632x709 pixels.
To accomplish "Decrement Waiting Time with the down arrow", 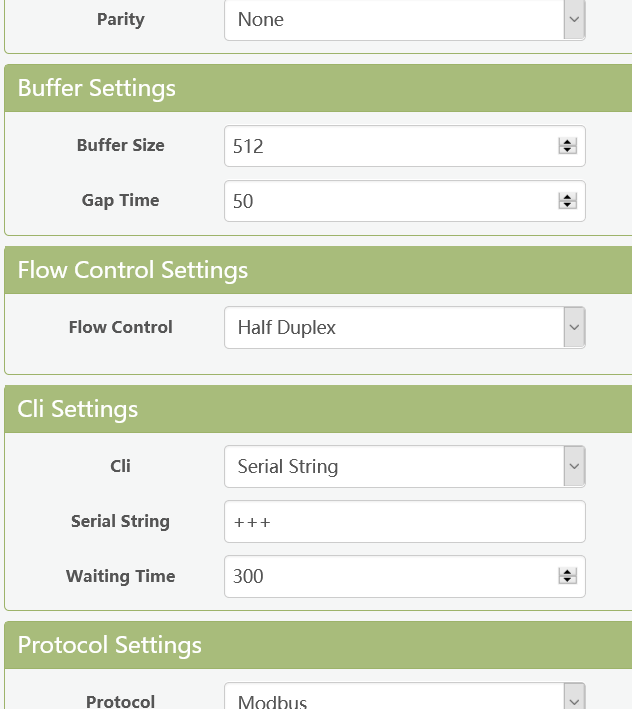I will click(568, 580).
